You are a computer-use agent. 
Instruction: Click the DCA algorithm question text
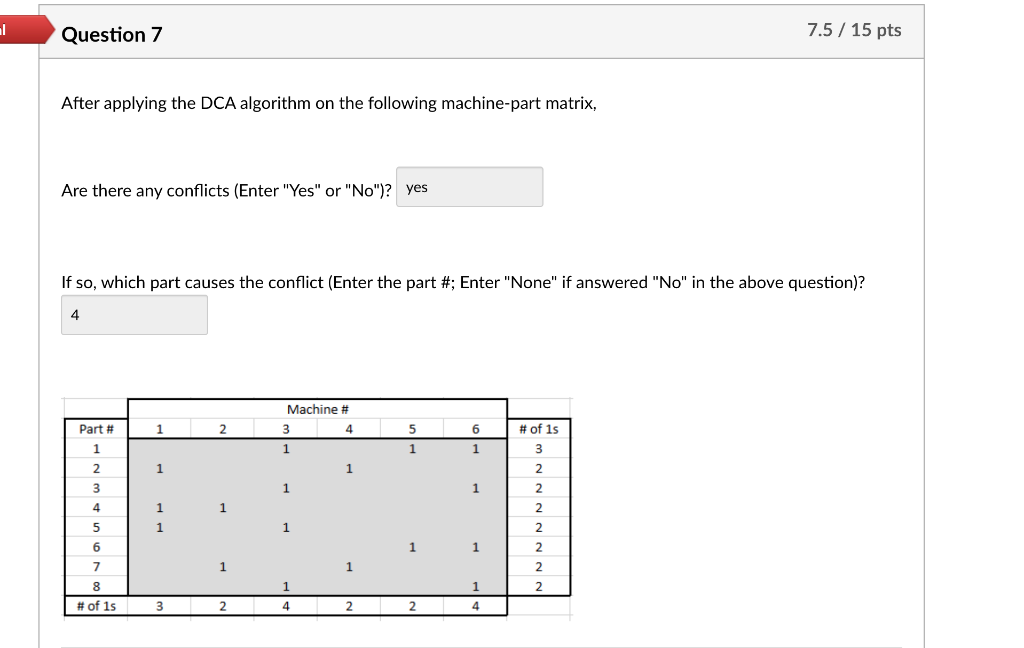330,103
